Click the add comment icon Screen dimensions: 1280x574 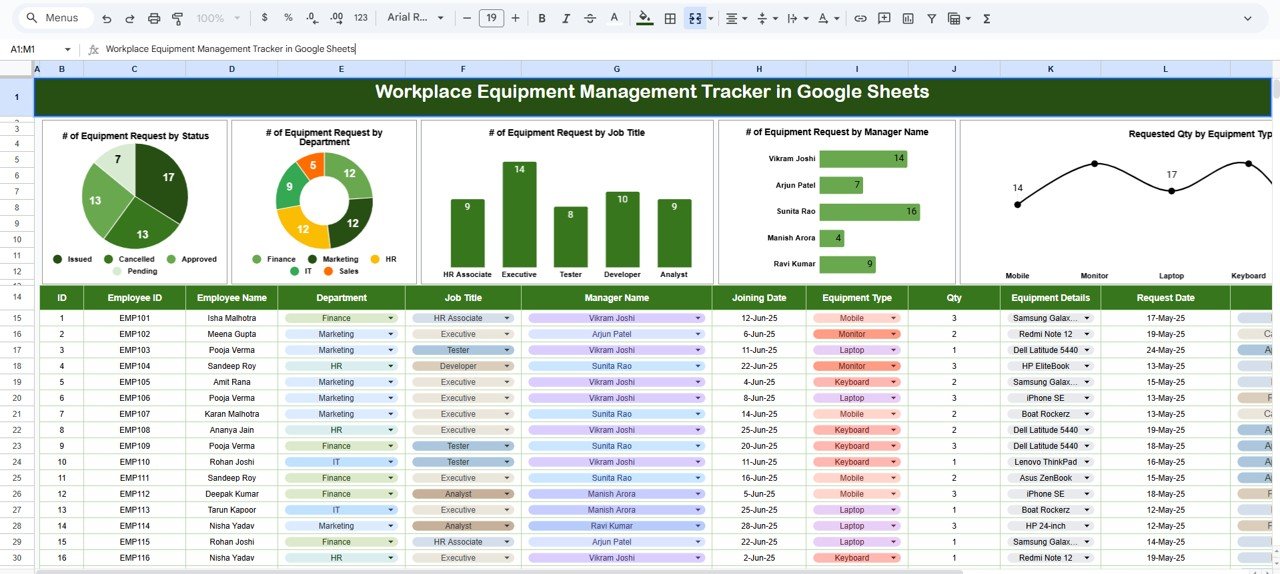tap(884, 18)
